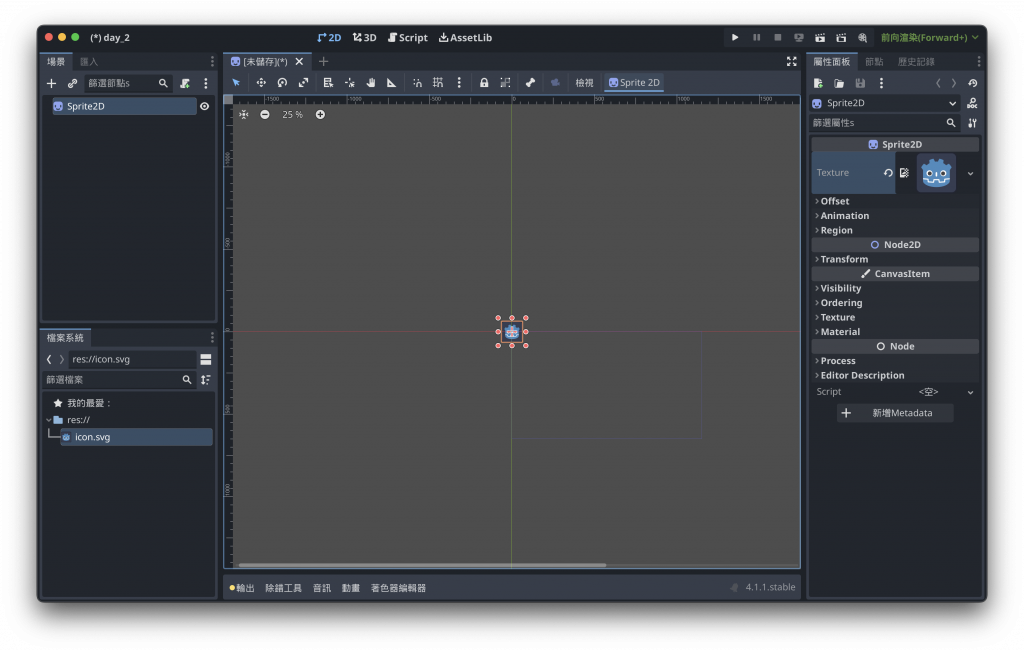This screenshot has height=651, width=1024.
Task: Select Sprite2D node in scene tree
Action: (124, 106)
